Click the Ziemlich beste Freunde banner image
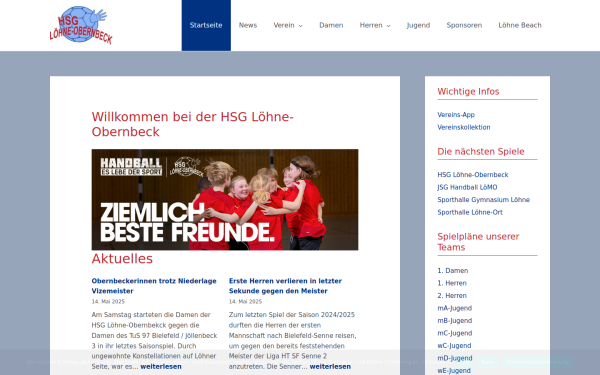This screenshot has width=600, height=375. [225, 199]
